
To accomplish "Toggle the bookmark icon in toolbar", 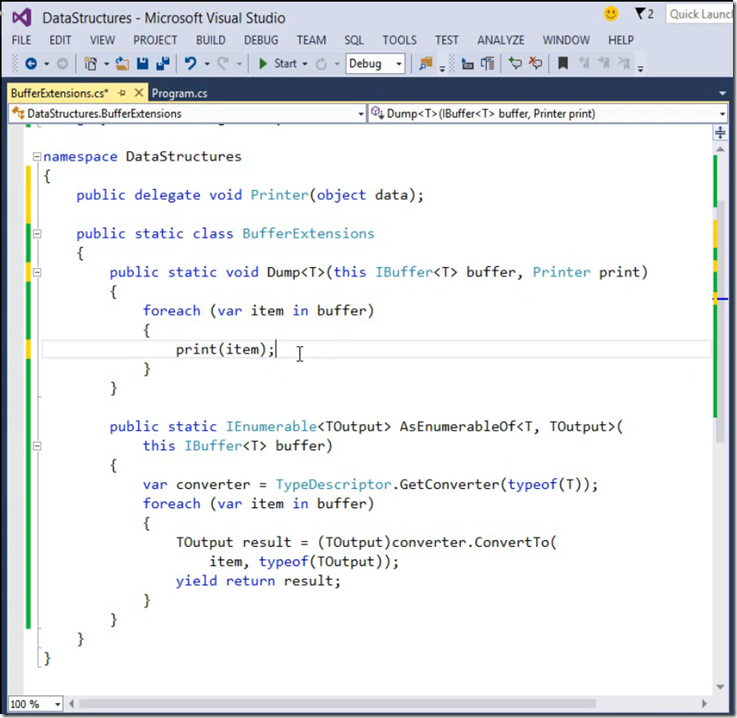I will click(563, 63).
